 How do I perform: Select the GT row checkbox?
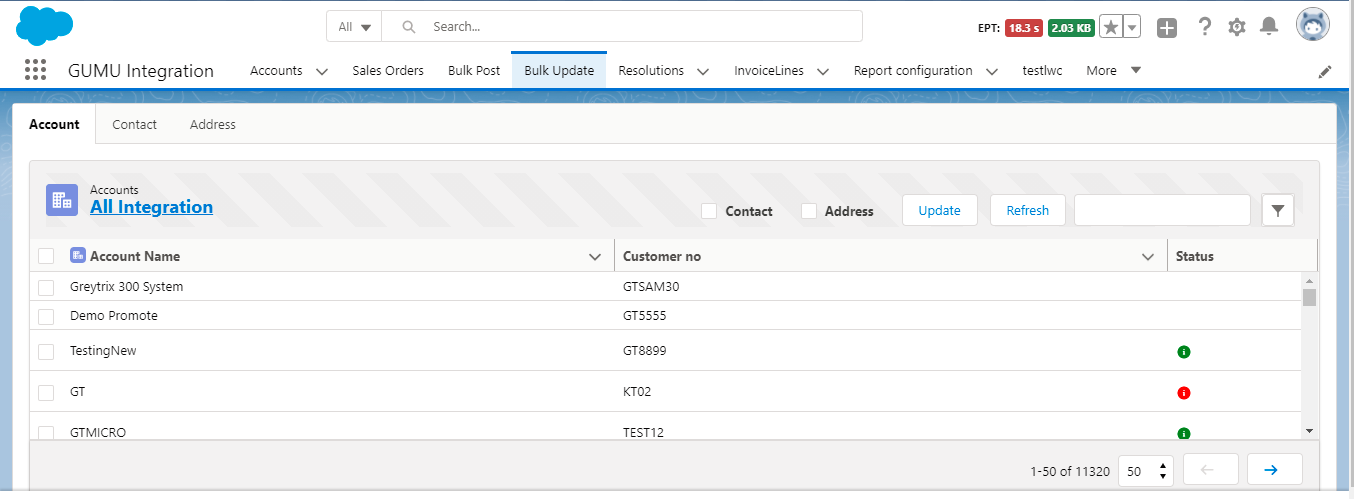tap(46, 393)
